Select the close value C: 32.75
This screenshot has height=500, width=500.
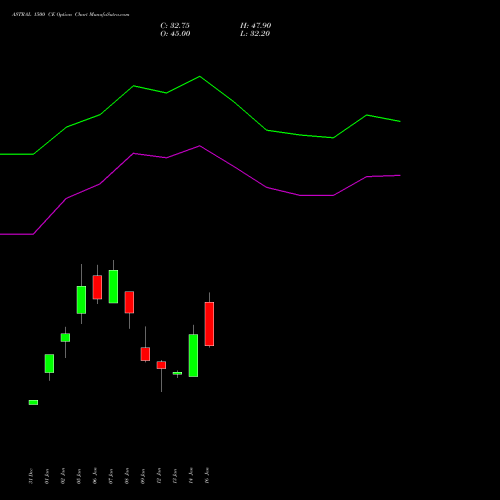[175, 26]
